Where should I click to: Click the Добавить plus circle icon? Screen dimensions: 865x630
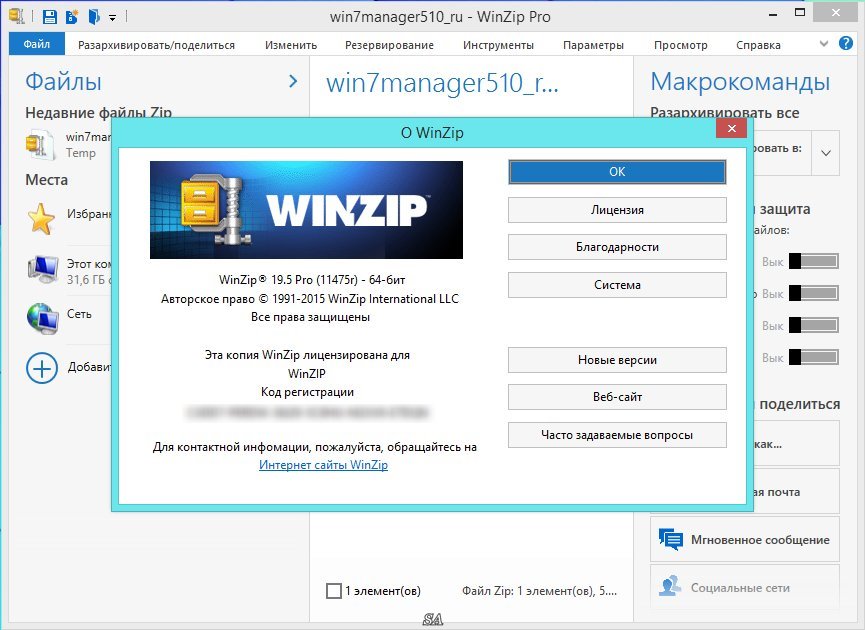click(42, 368)
